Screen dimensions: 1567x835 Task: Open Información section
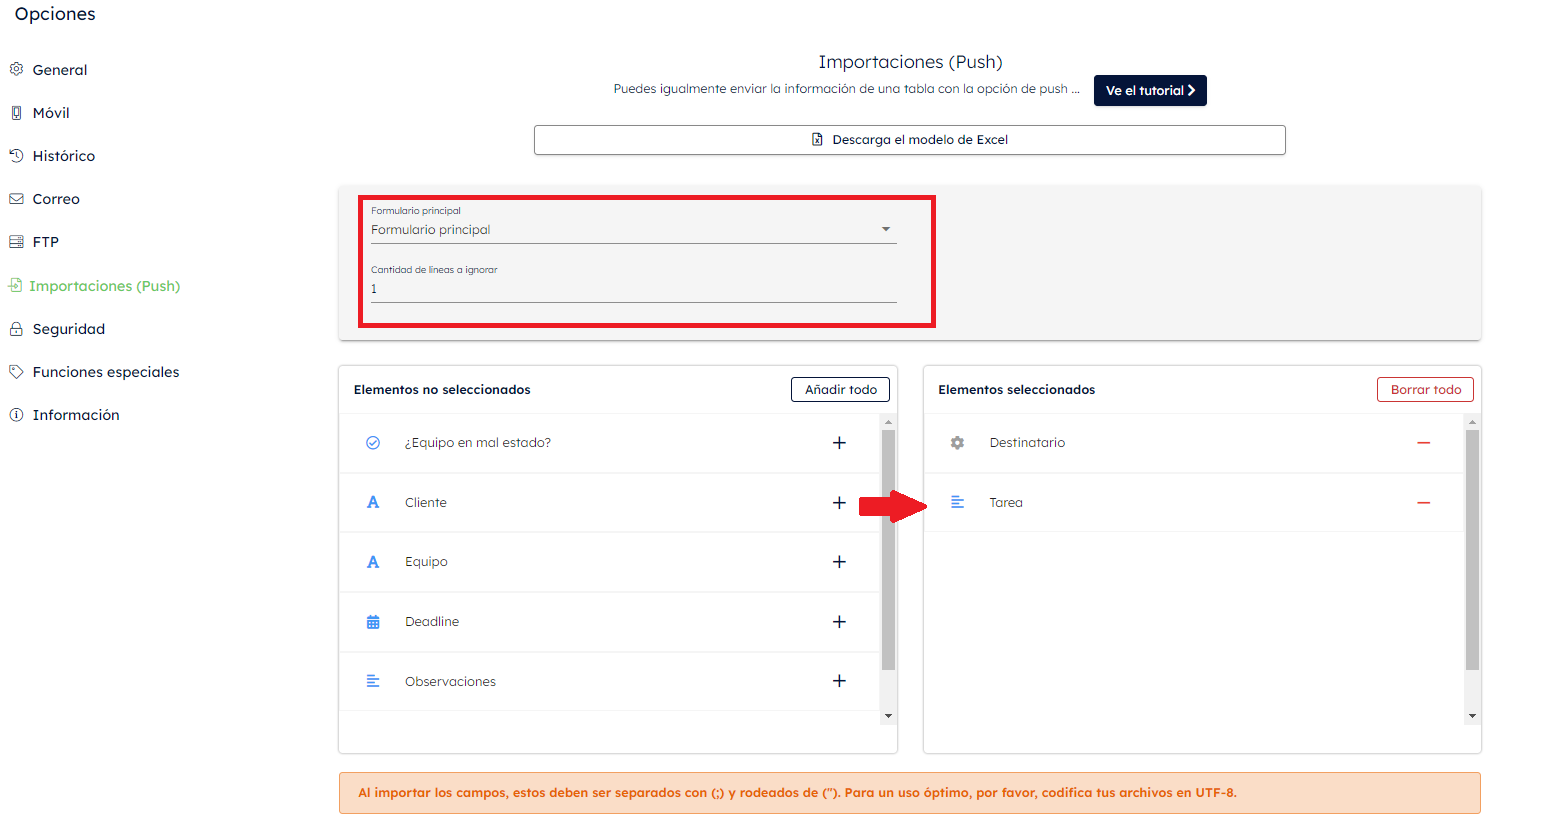[76, 415]
